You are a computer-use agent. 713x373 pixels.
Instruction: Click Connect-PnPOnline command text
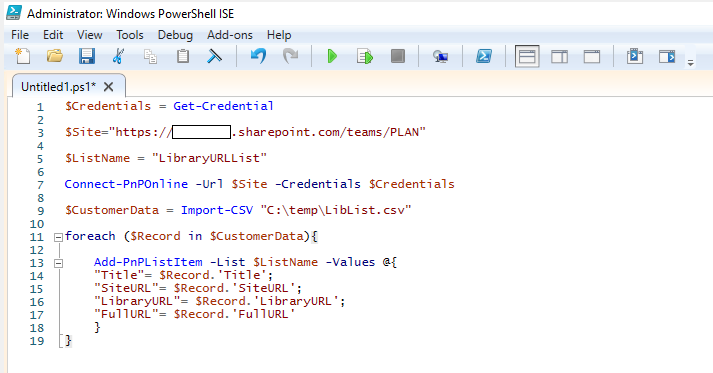[126, 184]
